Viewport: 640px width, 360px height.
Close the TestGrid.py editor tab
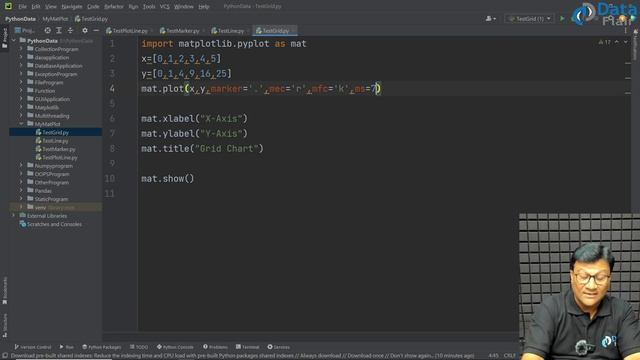click(293, 31)
